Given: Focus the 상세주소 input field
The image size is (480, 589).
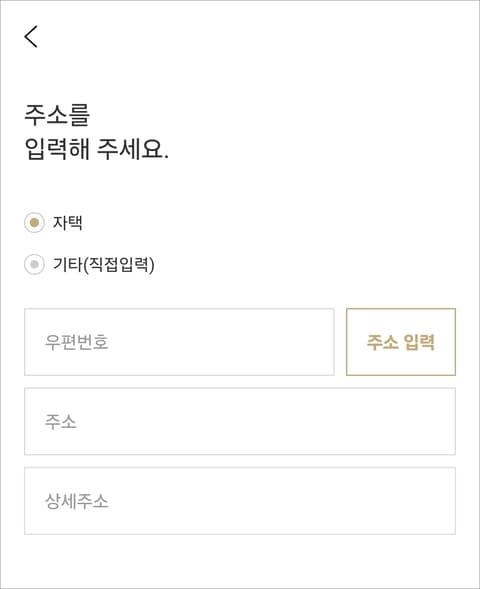Looking at the screenshot, I should [x=240, y=501].
